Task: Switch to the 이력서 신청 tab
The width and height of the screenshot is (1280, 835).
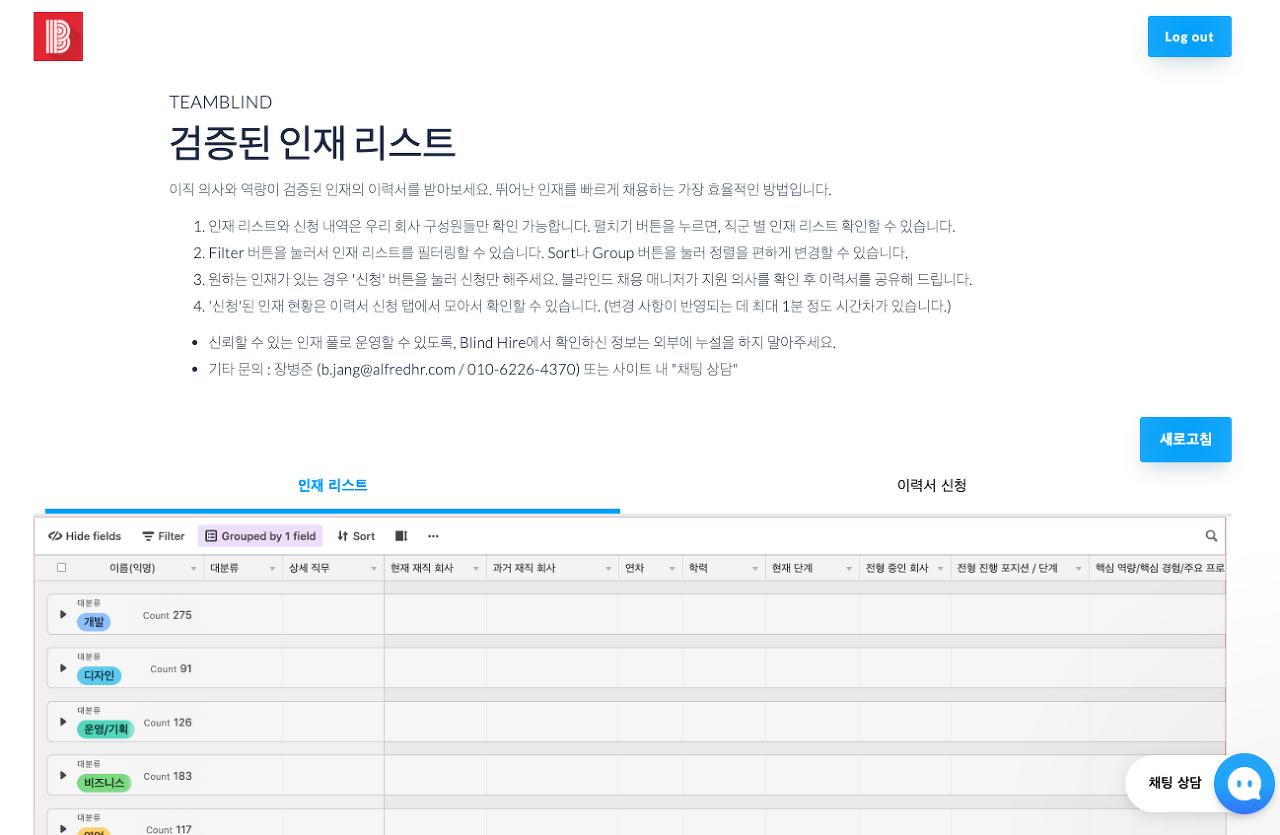Action: [931, 485]
